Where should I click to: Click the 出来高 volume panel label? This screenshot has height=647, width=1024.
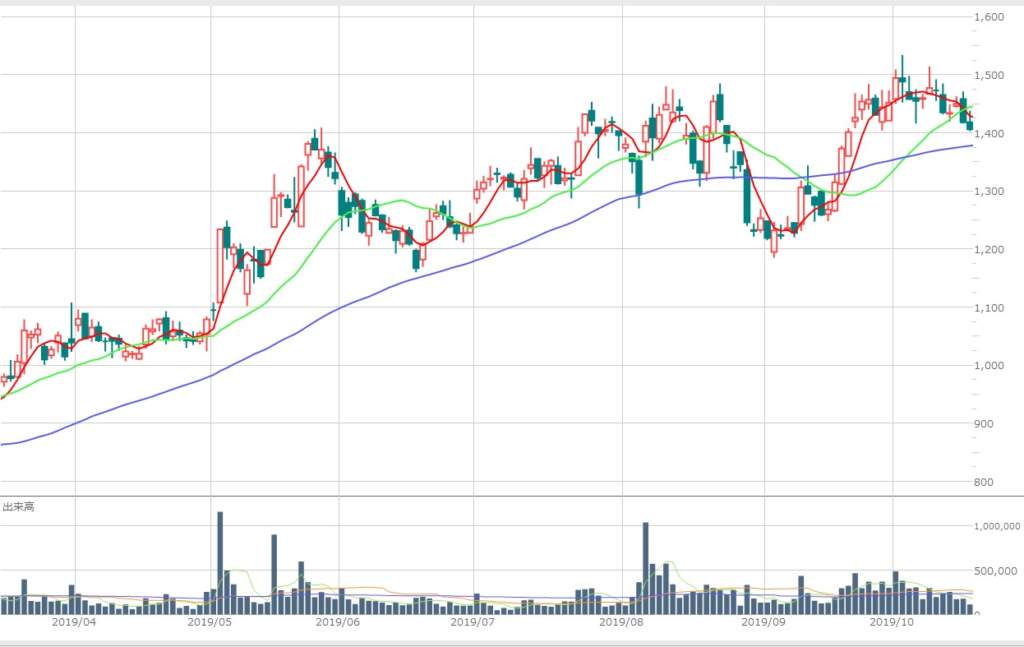pyautogui.click(x=19, y=507)
